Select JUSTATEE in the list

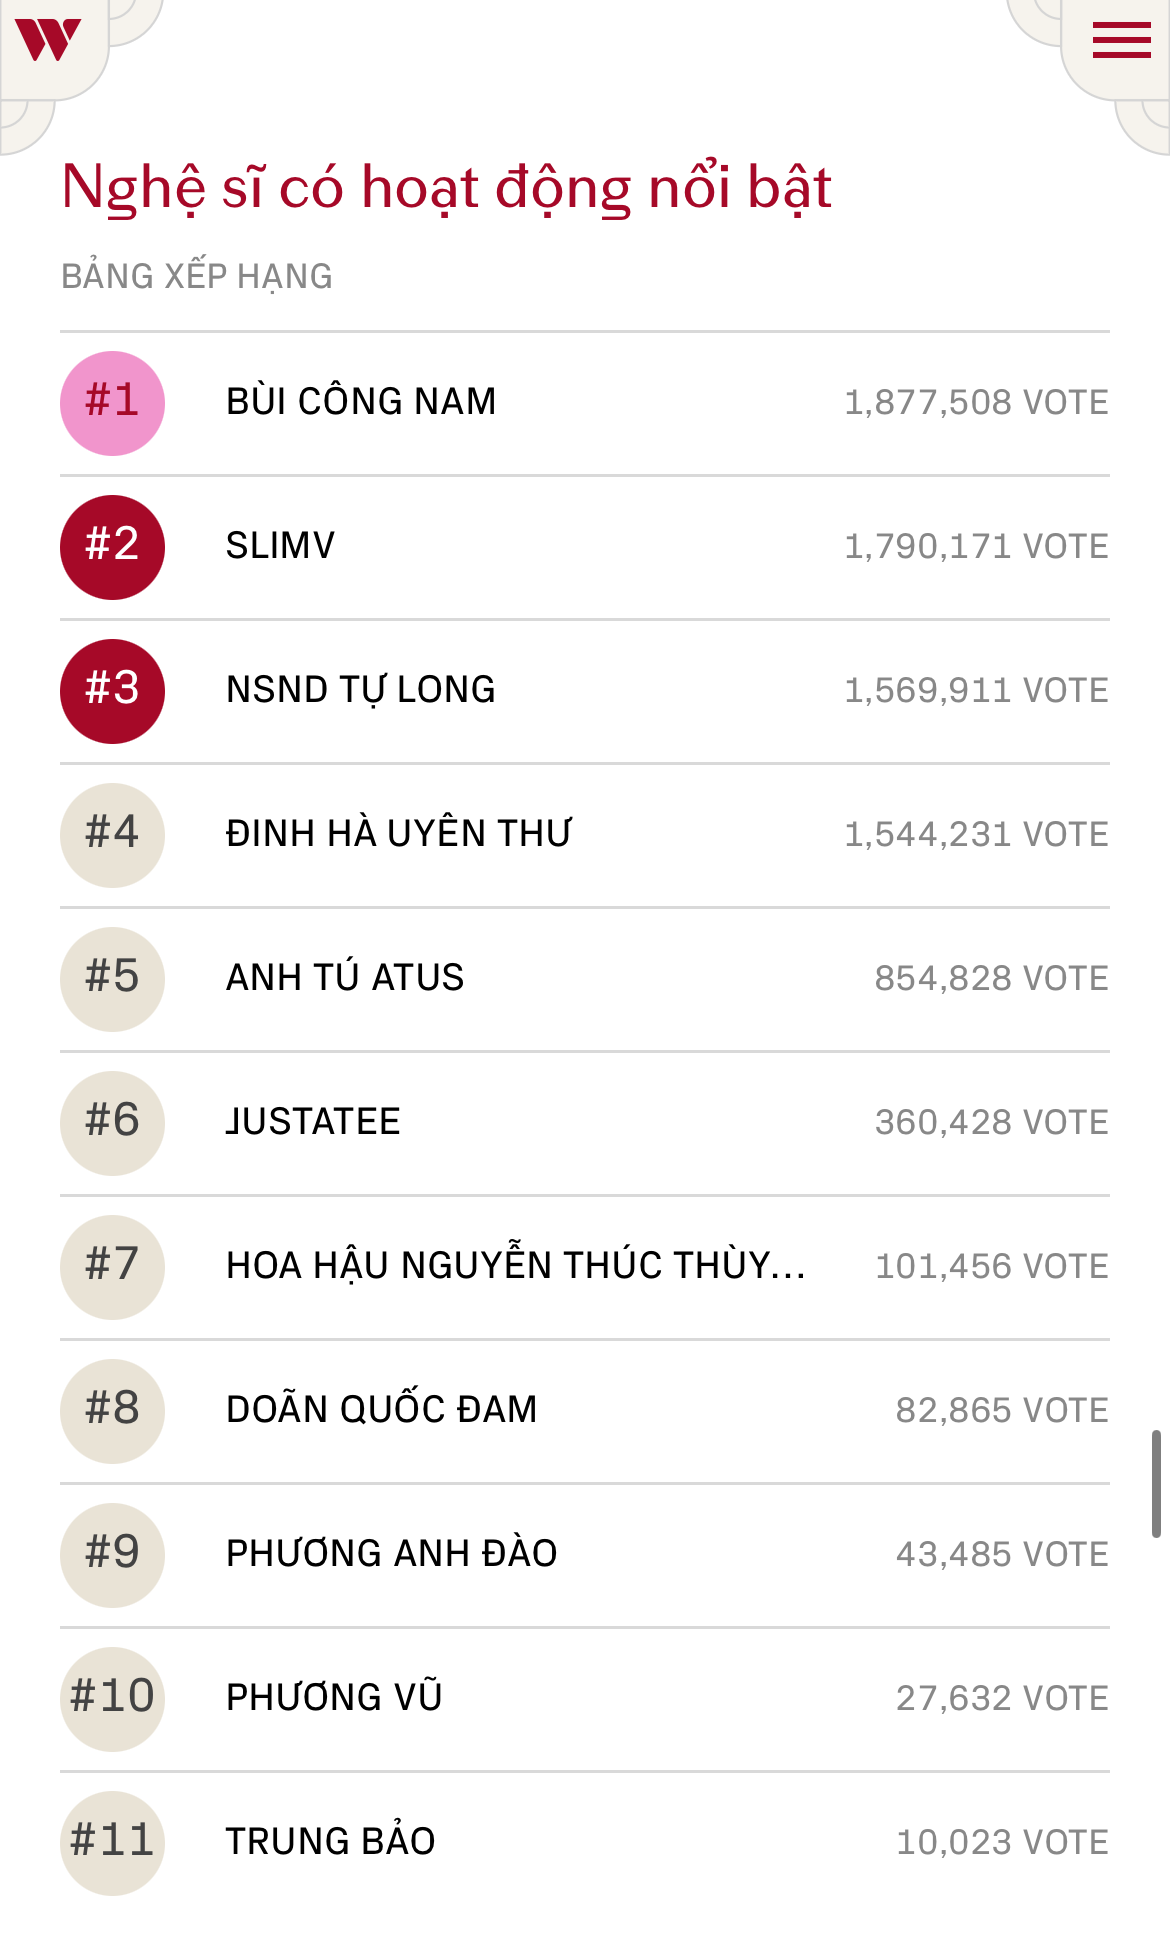313,1122
